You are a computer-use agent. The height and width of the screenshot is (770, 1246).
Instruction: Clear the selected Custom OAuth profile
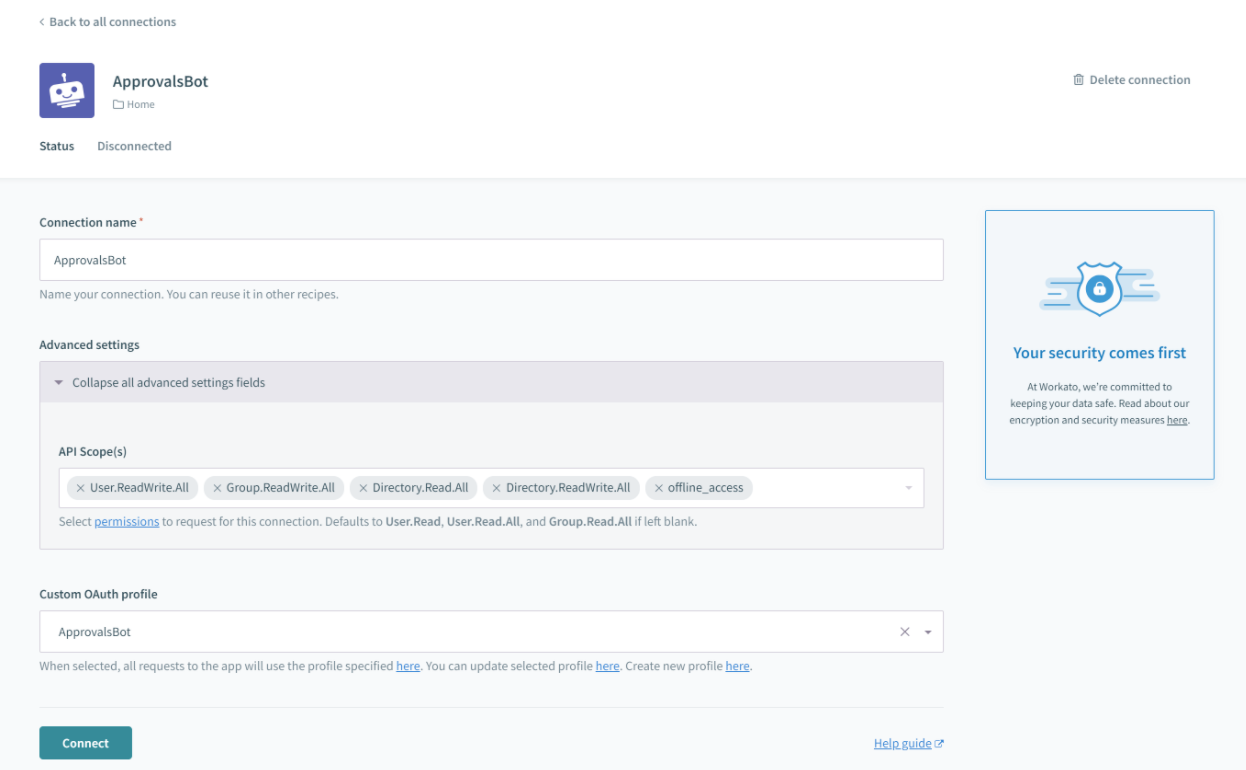pyautogui.click(x=905, y=632)
